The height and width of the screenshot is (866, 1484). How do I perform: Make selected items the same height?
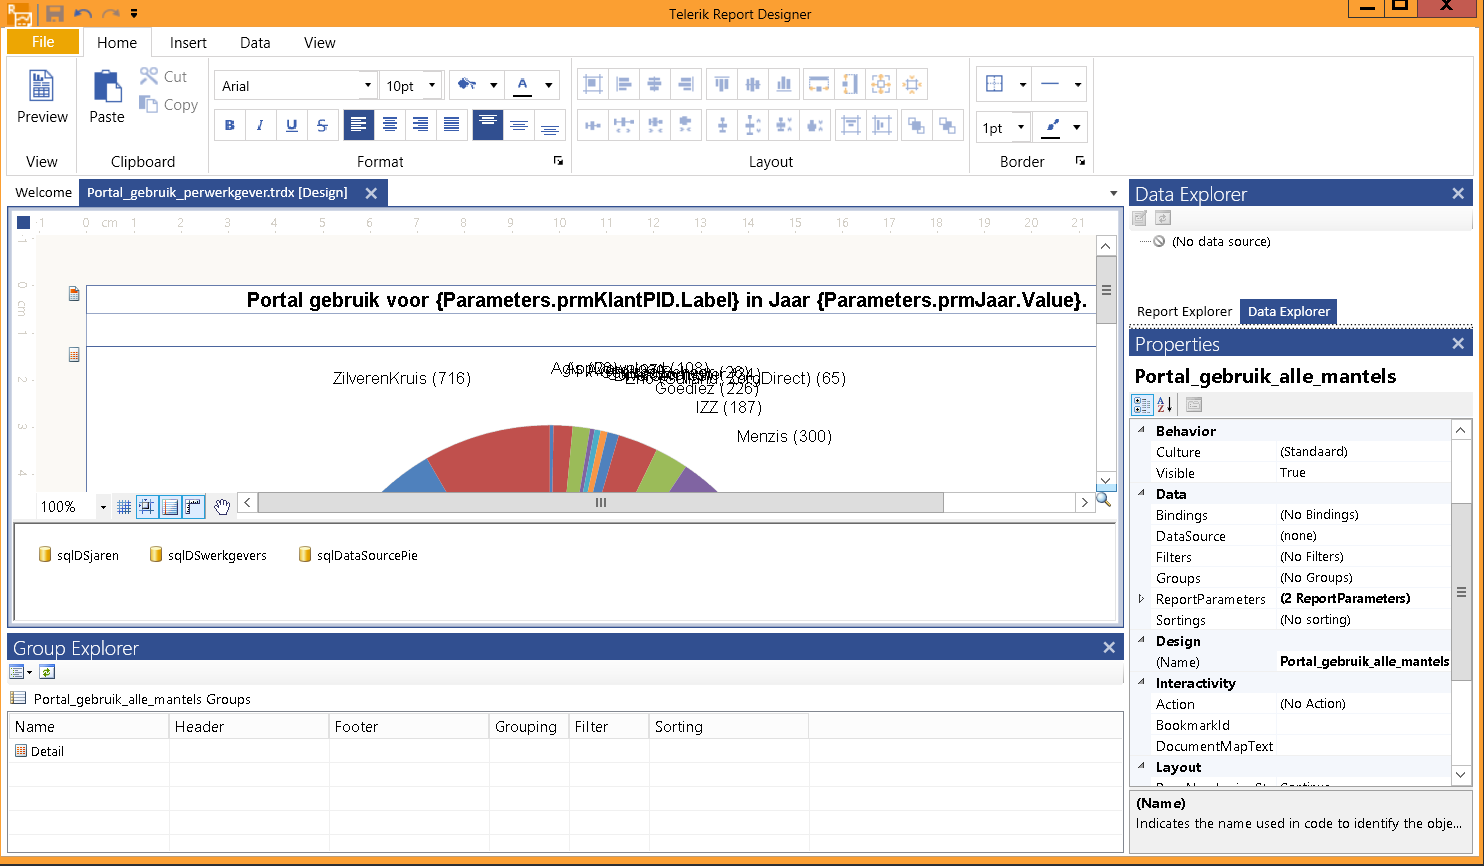click(x=850, y=84)
